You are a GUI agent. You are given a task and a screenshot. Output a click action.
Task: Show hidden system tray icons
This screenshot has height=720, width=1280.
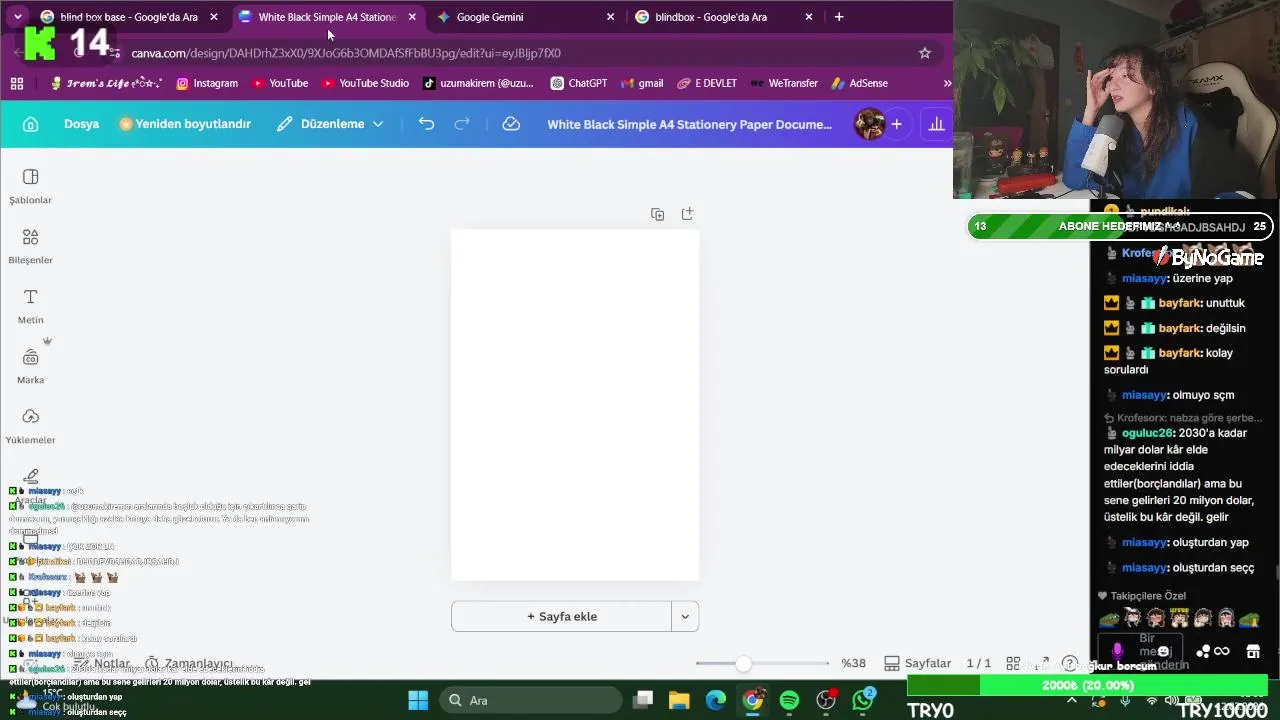click(1072, 700)
